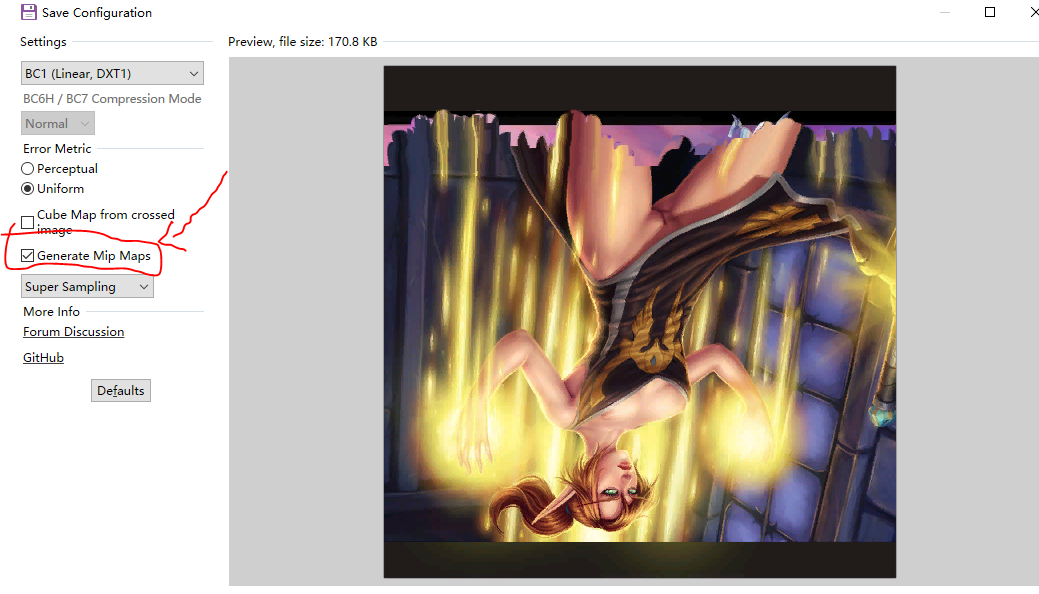Open the BC1 (Linear, DXT1) format dropdown

tap(112, 73)
